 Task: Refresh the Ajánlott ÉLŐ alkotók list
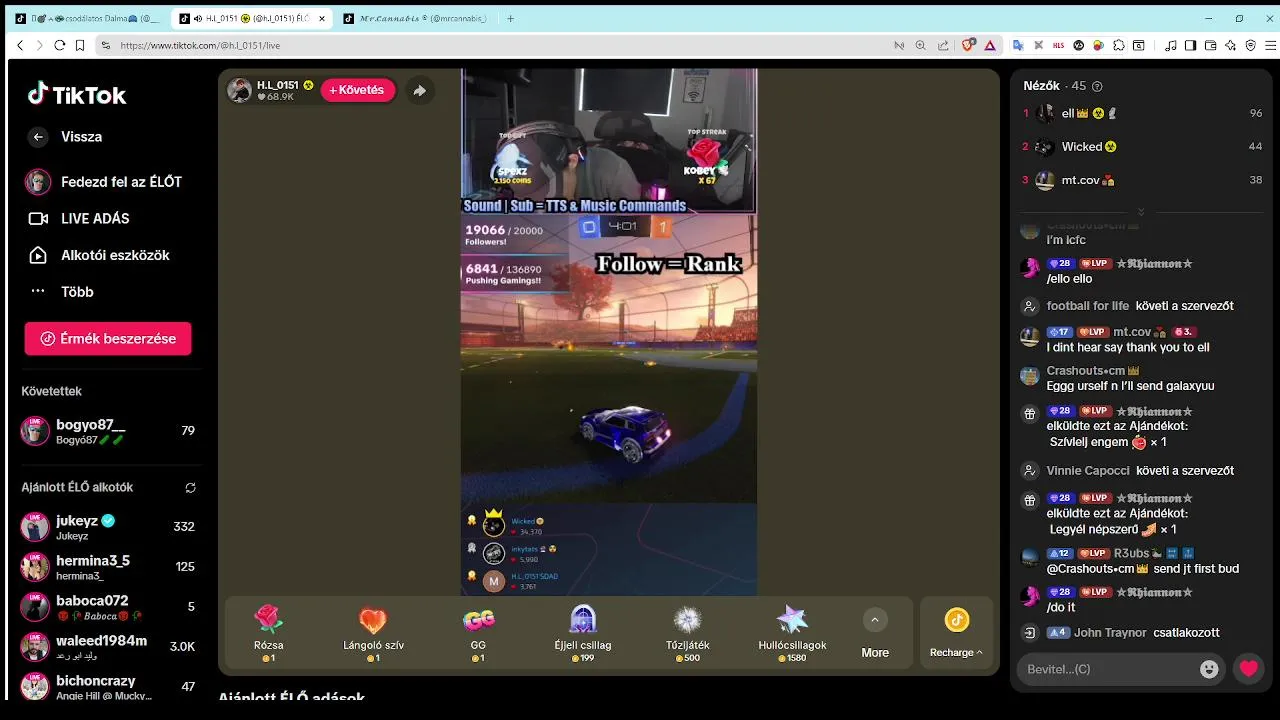(x=190, y=488)
